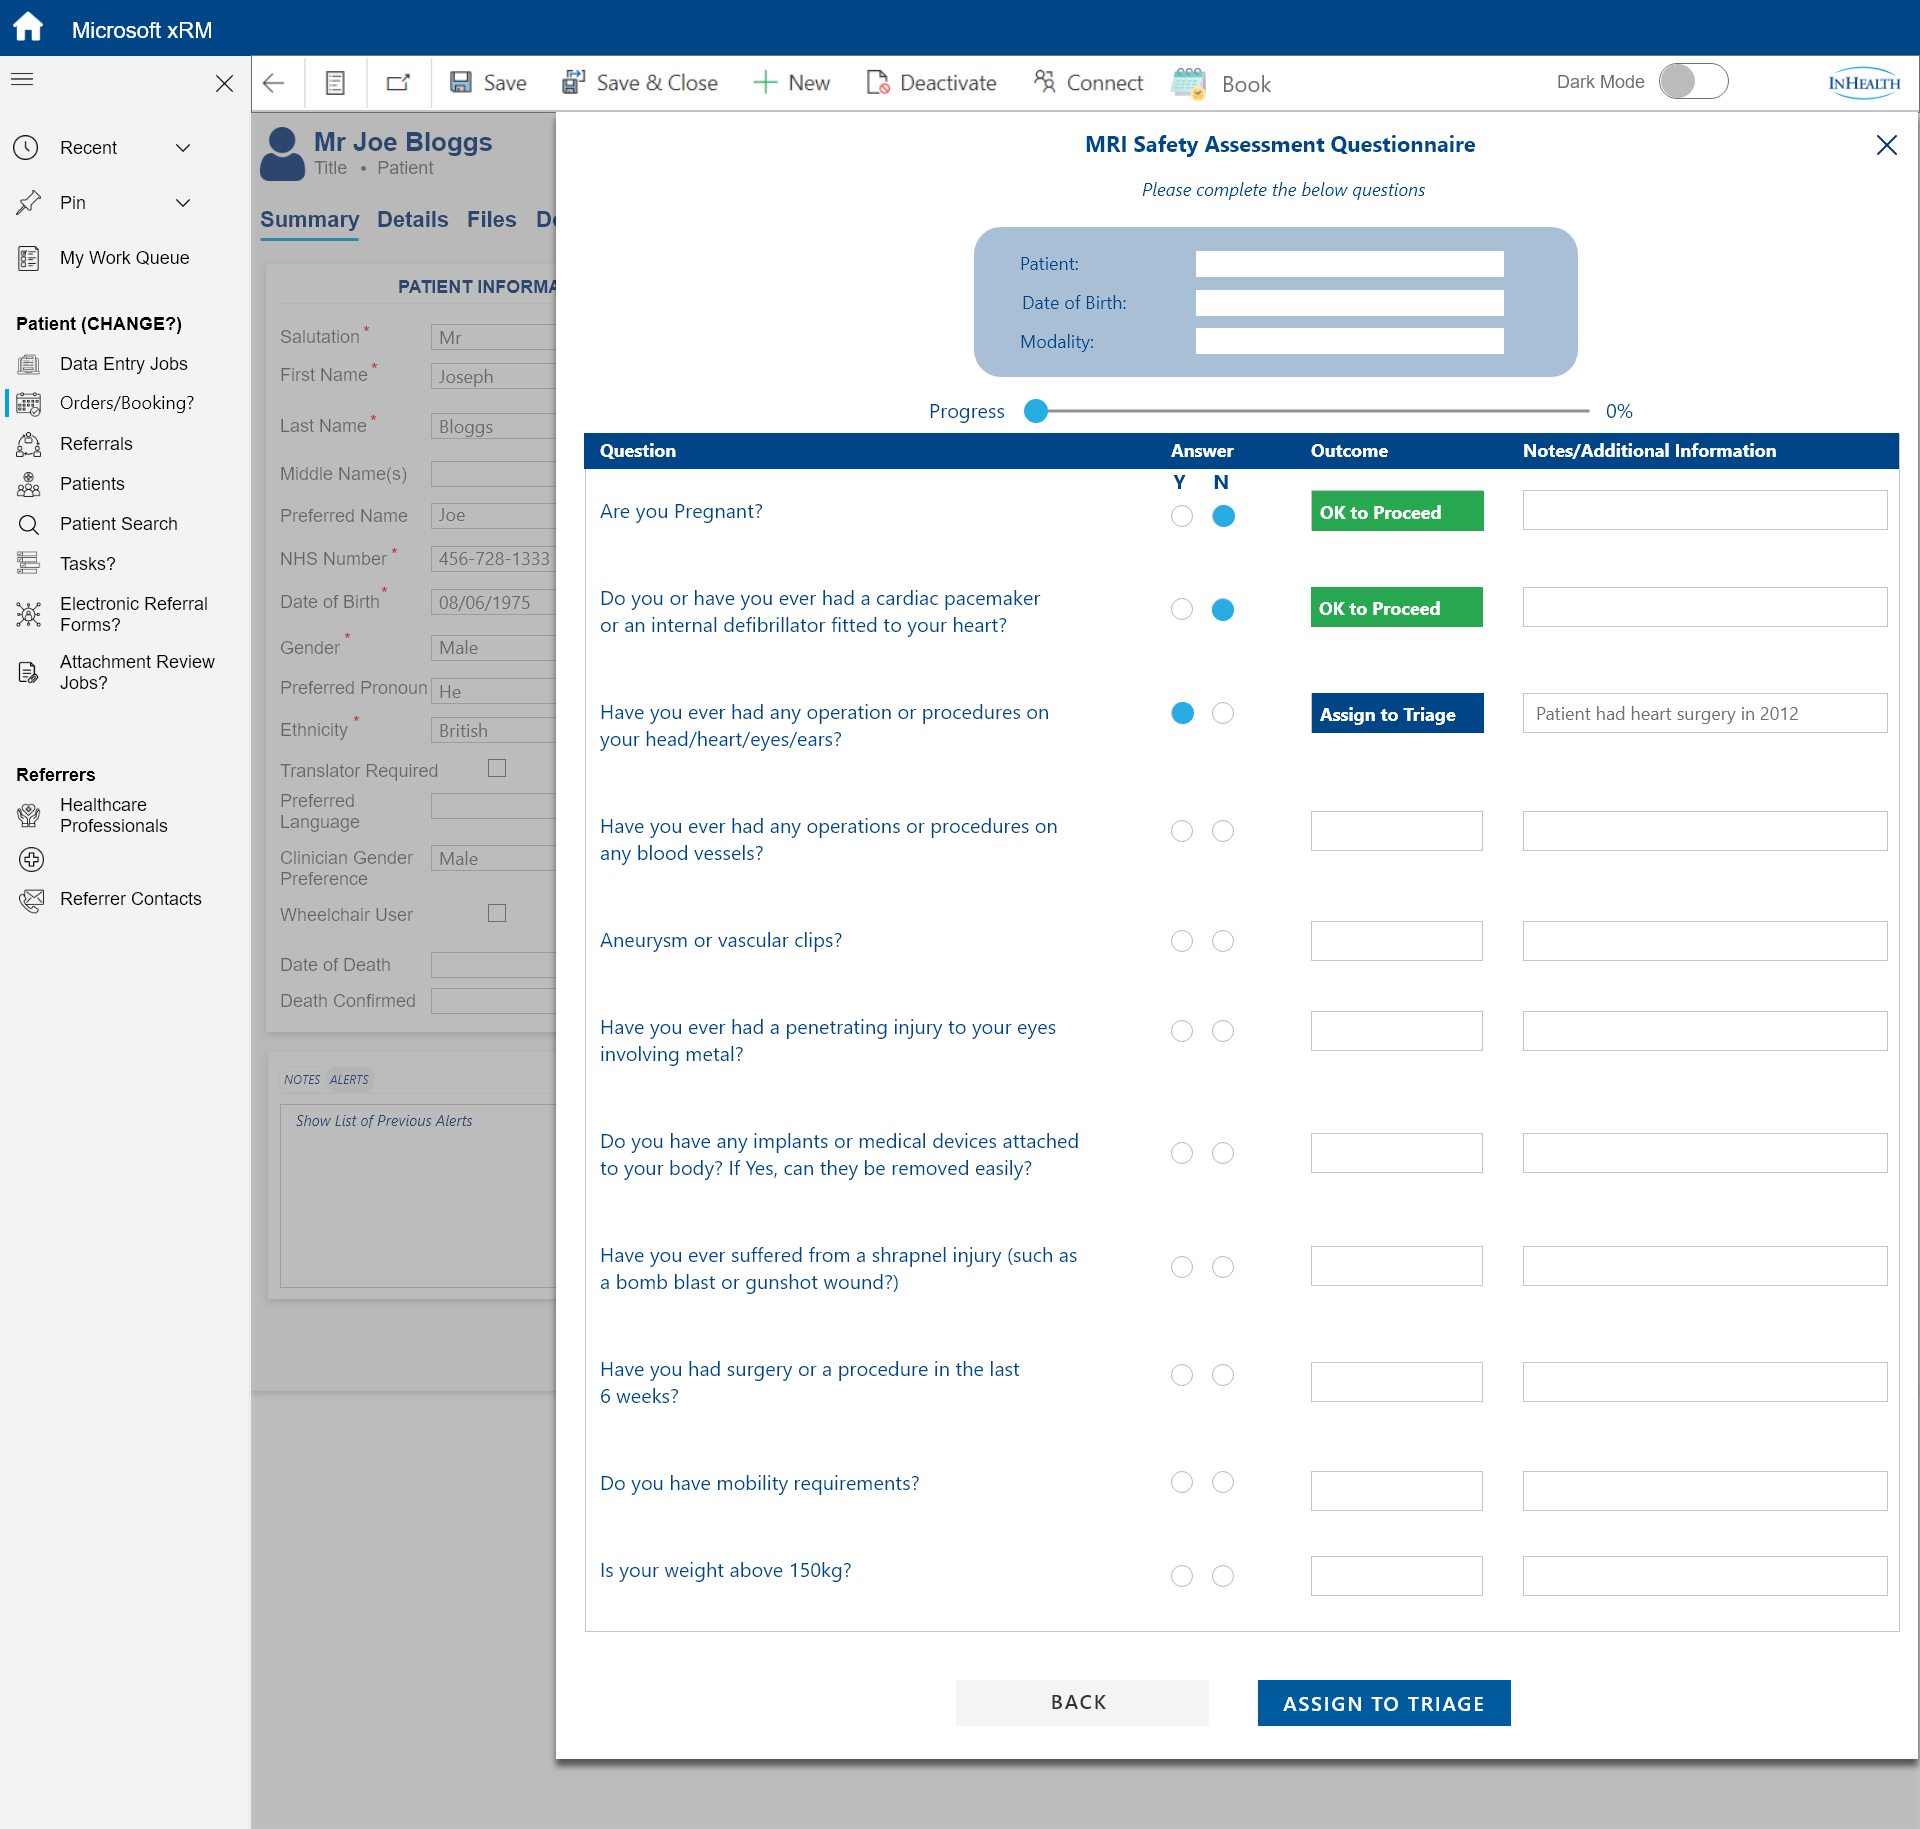Click the Progress slider handle

click(x=1036, y=411)
